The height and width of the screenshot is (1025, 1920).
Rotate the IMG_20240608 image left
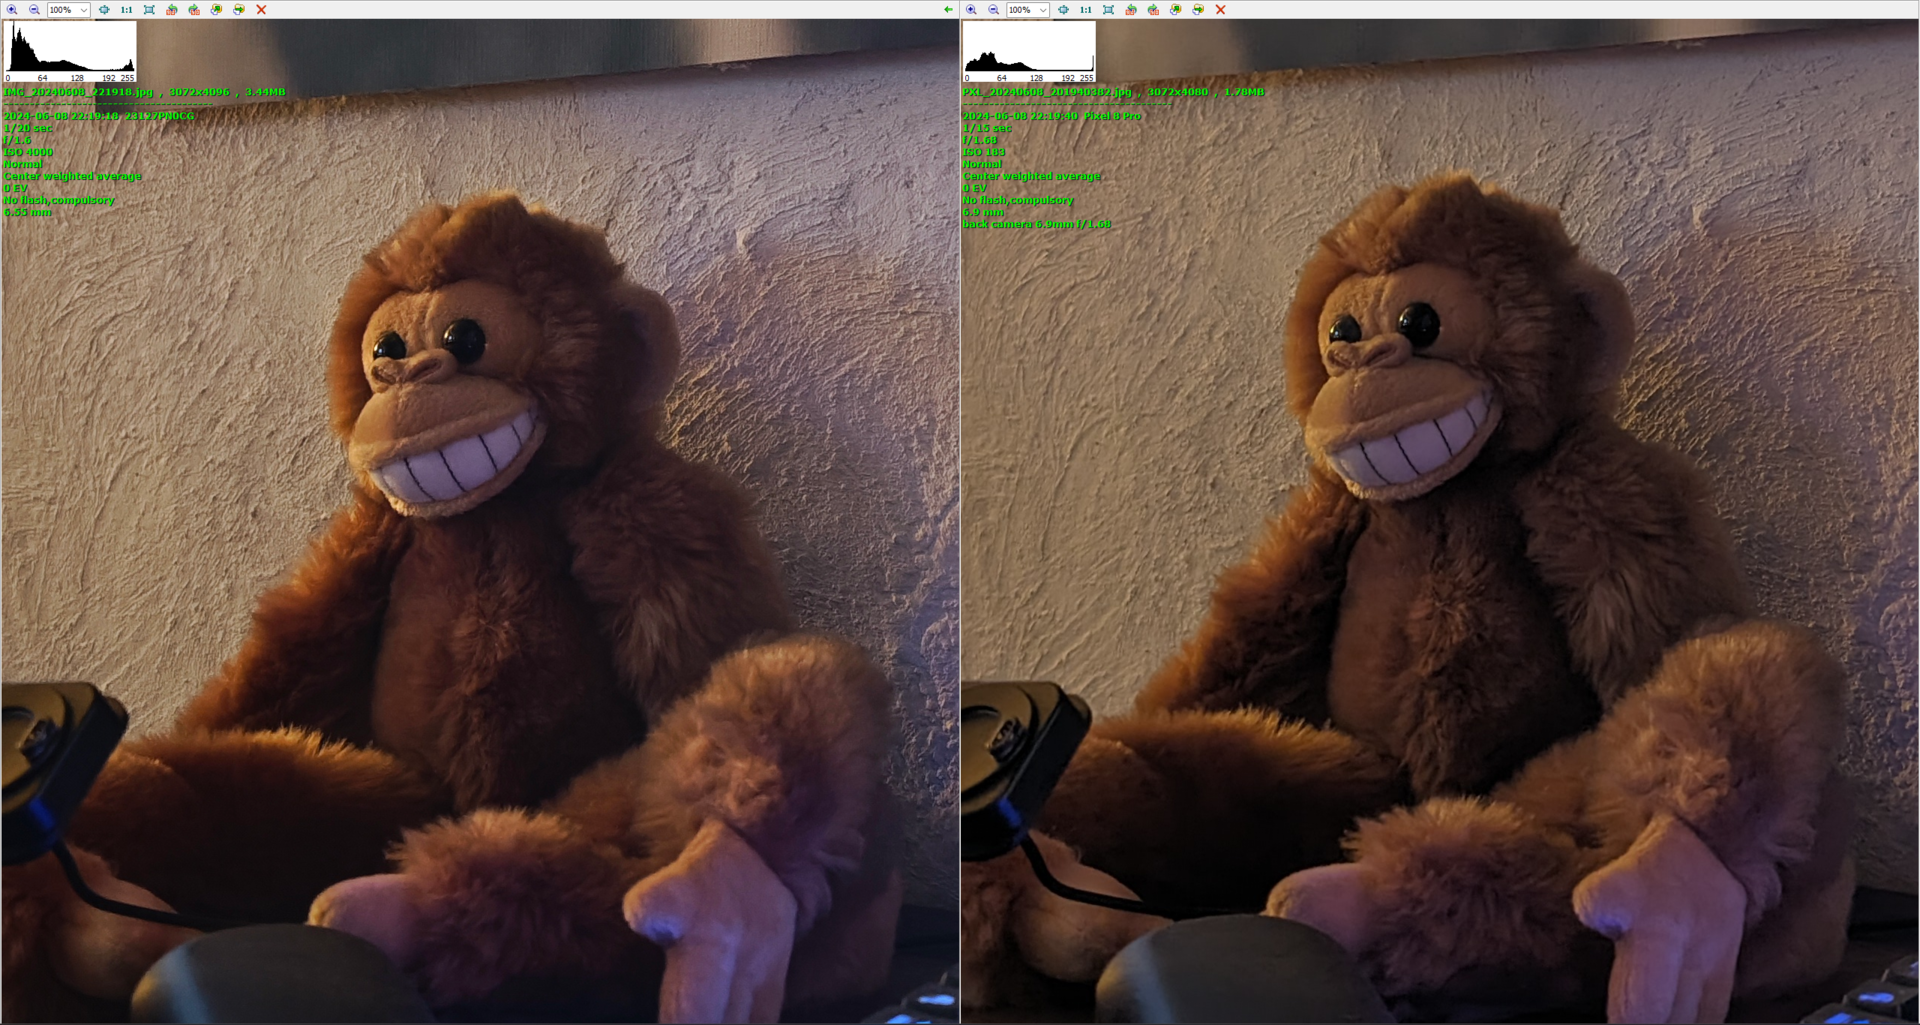point(172,10)
